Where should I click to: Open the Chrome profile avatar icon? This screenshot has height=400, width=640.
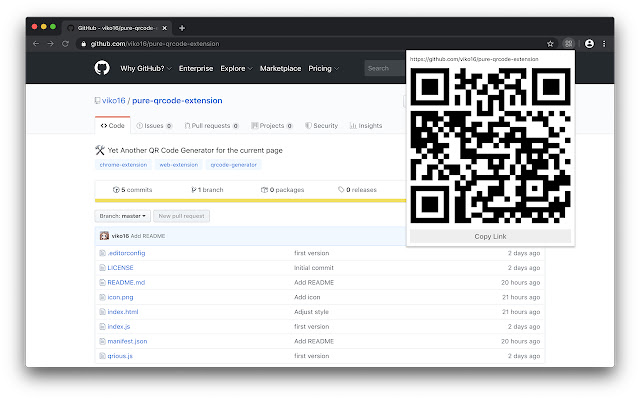pyautogui.click(x=589, y=44)
